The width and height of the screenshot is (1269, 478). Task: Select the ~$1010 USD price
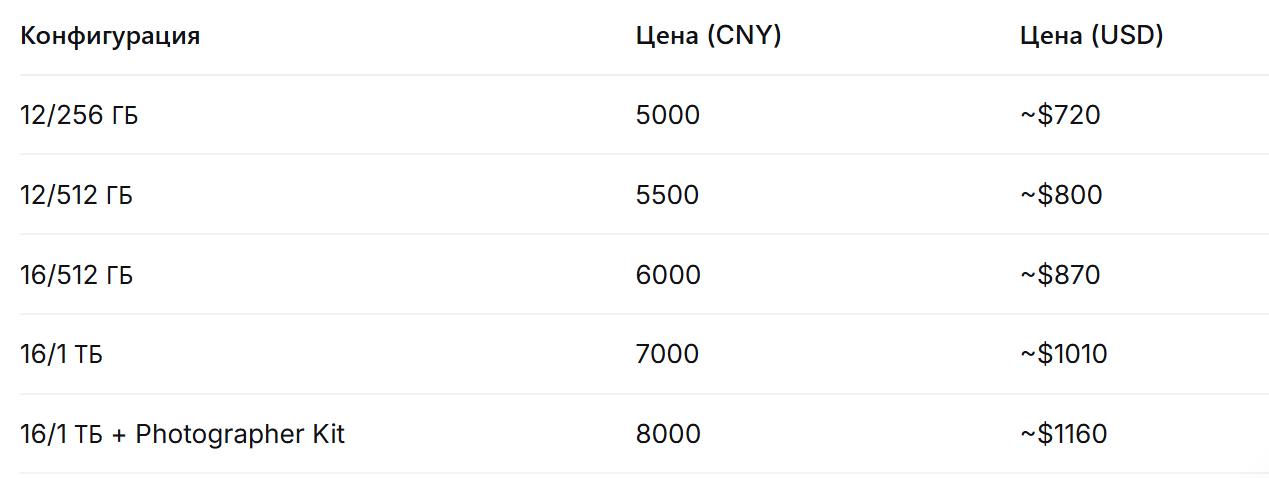1063,355
